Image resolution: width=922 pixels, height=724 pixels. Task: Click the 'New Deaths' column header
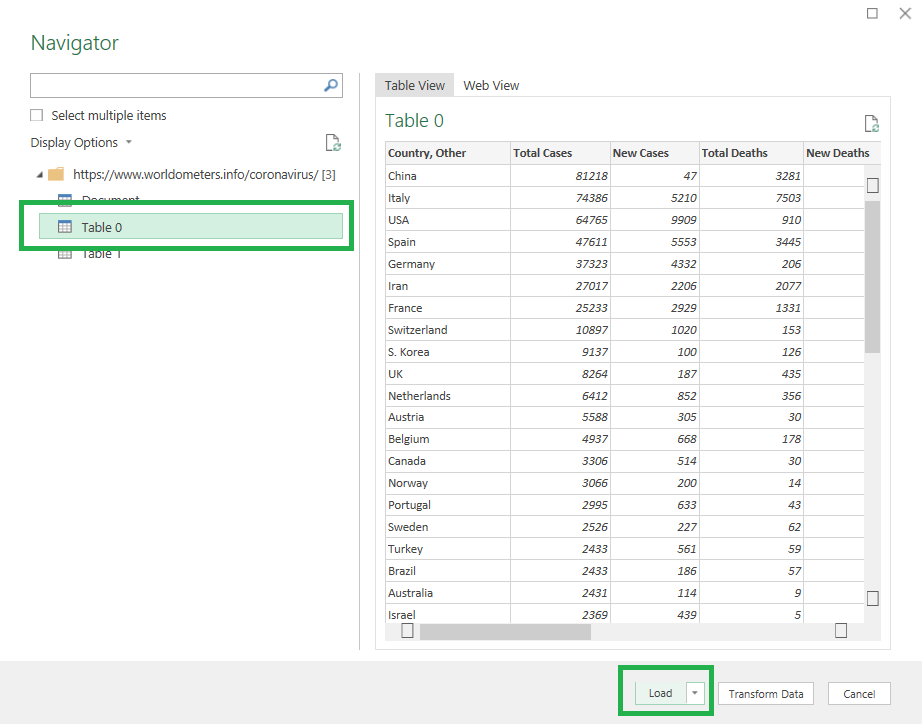[x=841, y=153]
